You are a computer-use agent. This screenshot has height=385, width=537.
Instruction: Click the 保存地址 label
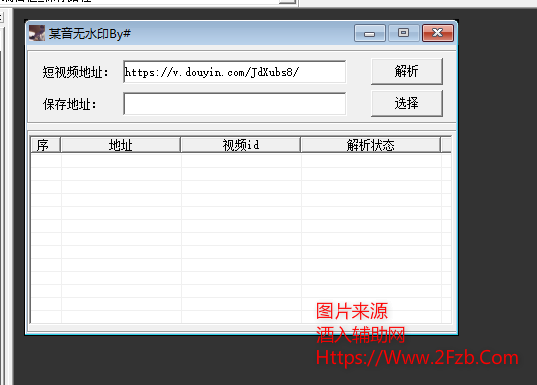click(x=70, y=104)
